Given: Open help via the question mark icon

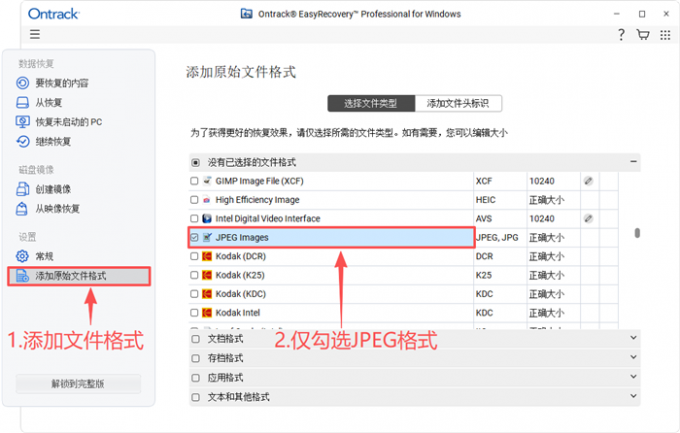Looking at the screenshot, I should pos(621,34).
